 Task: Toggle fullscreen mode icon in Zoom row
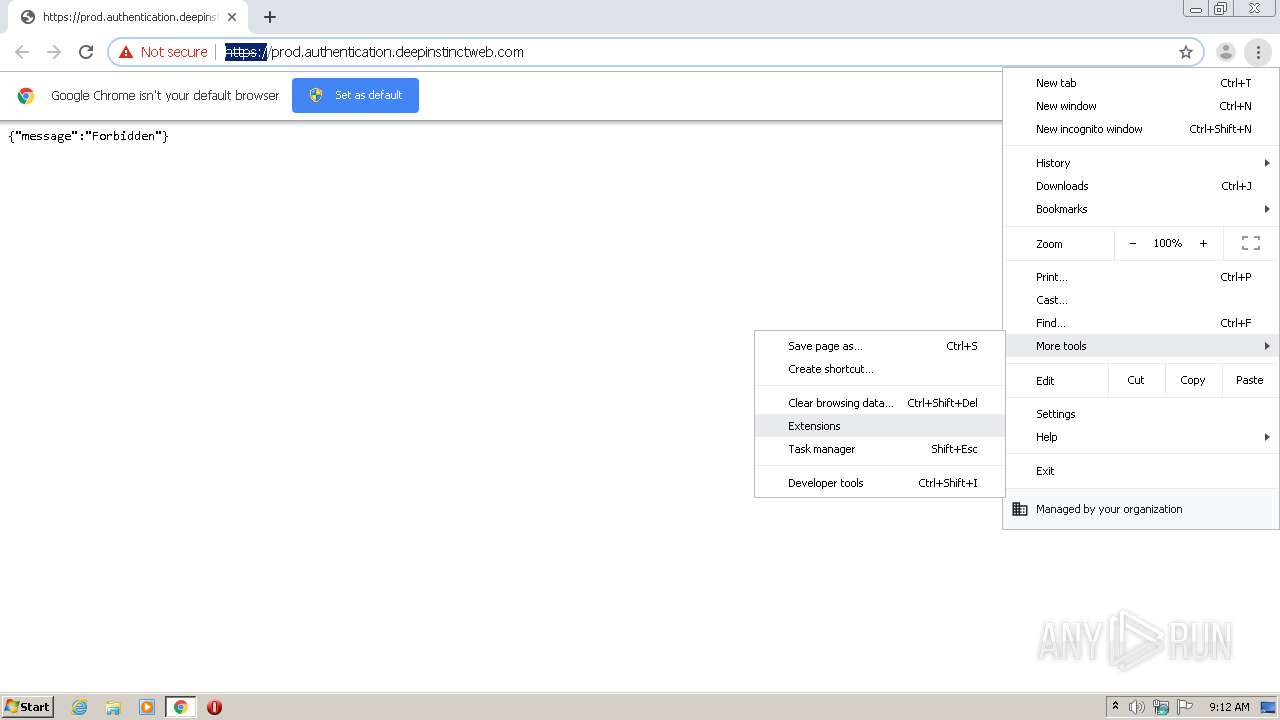pos(1250,243)
